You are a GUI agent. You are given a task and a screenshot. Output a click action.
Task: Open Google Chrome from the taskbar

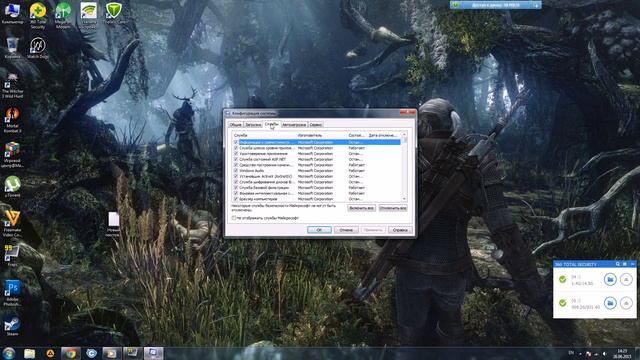[71, 353]
